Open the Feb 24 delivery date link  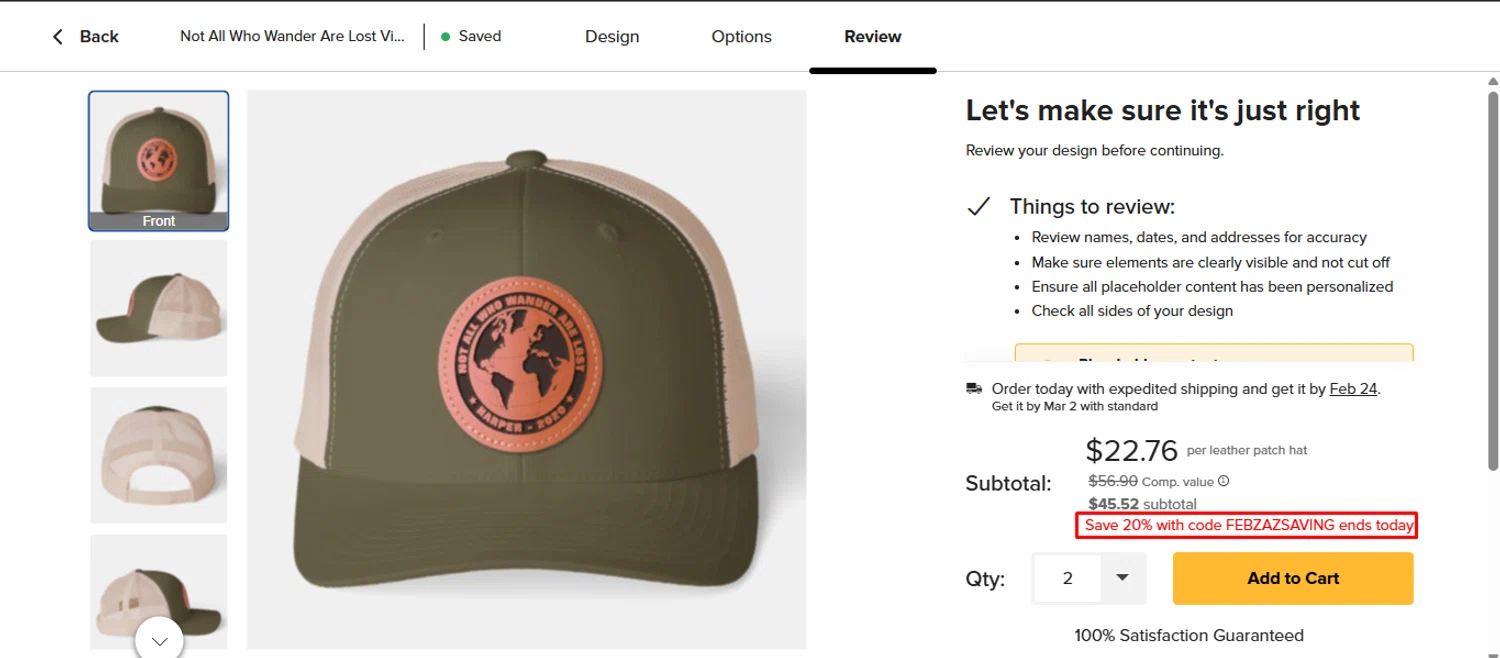point(1353,389)
